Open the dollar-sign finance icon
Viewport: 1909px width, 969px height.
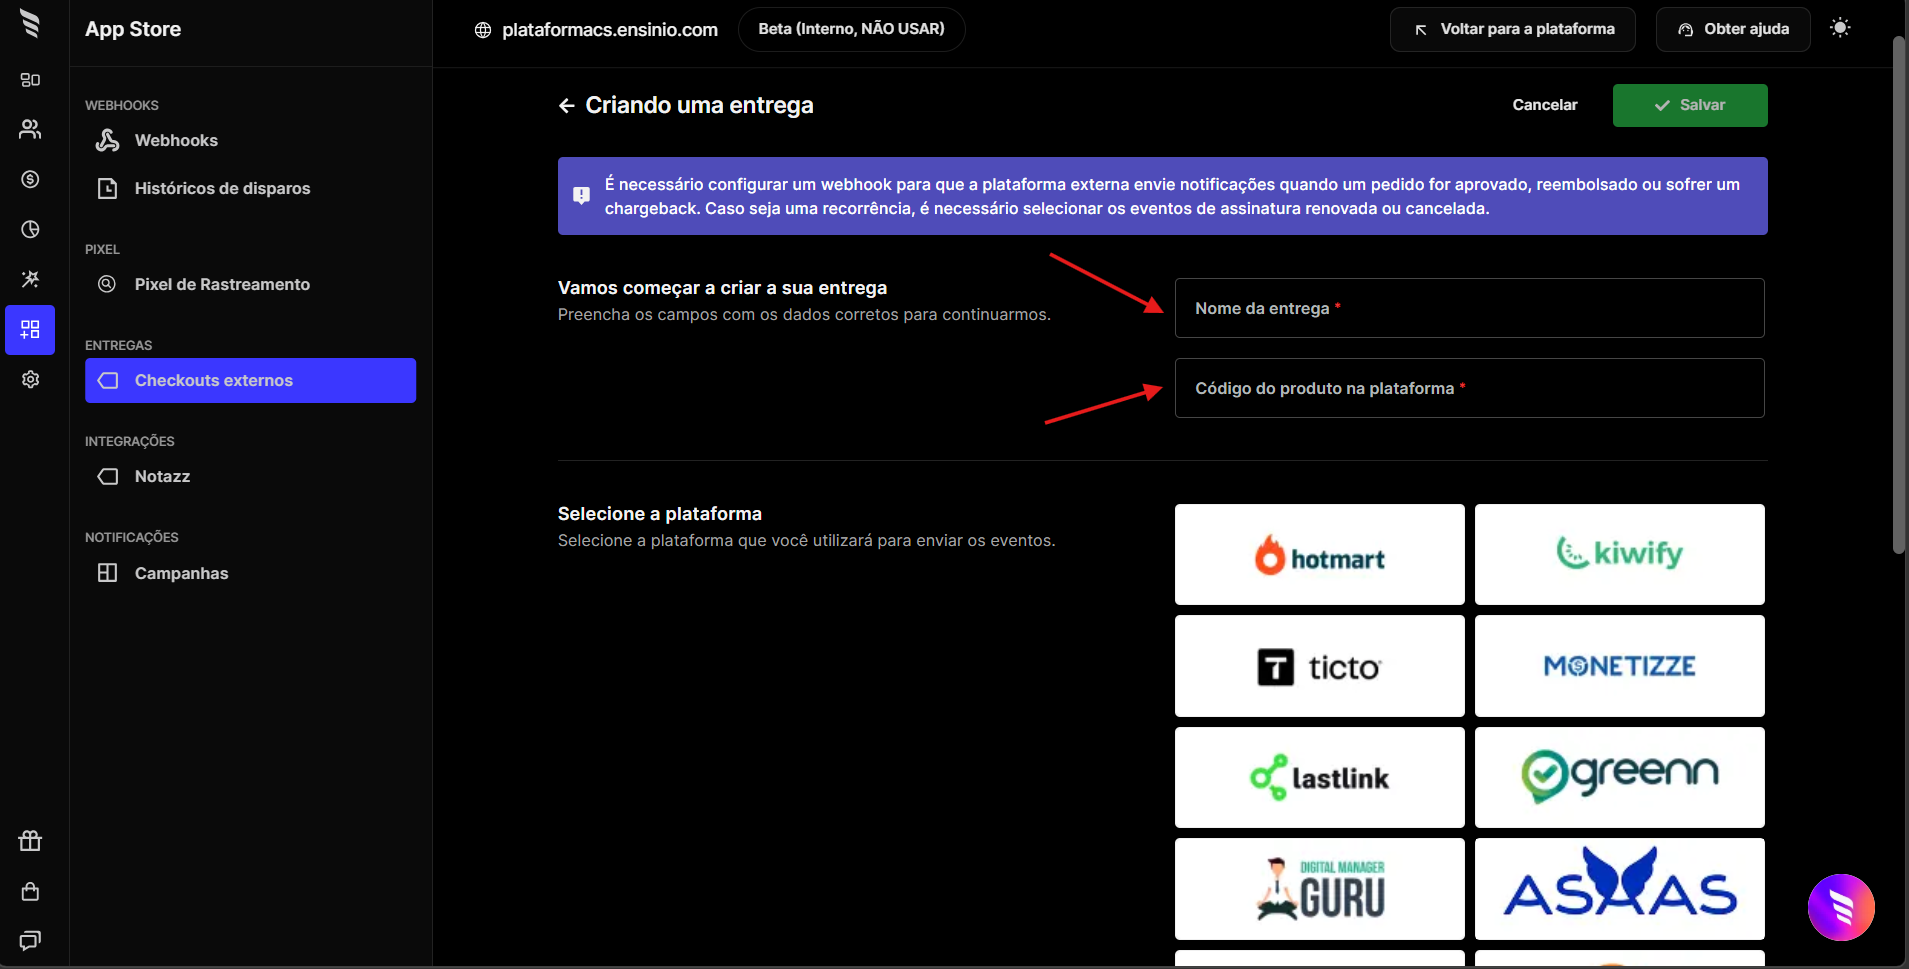coord(30,179)
